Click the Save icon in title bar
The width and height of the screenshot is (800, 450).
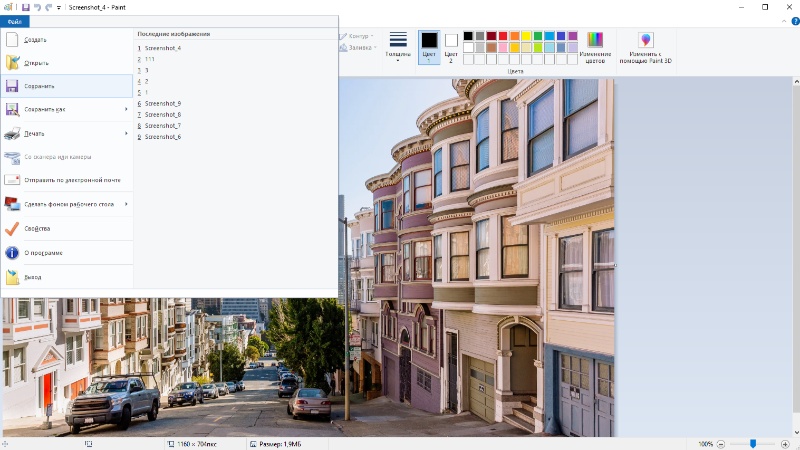click(26, 7)
